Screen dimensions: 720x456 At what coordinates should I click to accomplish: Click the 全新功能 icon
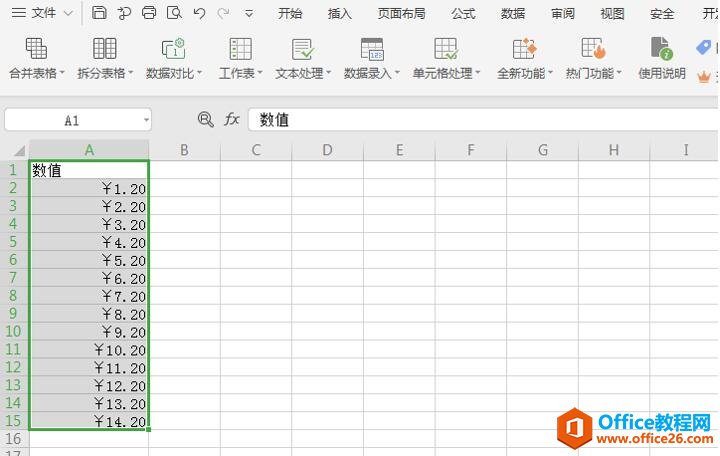coord(524,48)
